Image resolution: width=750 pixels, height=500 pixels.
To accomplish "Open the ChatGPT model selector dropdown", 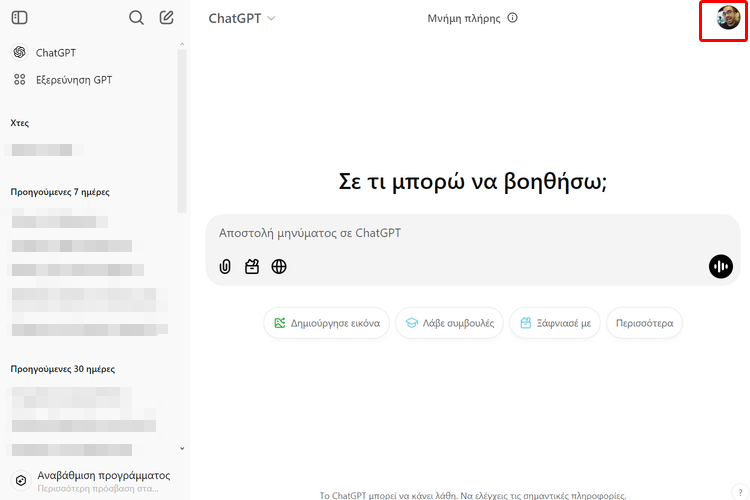I will click(242, 18).
